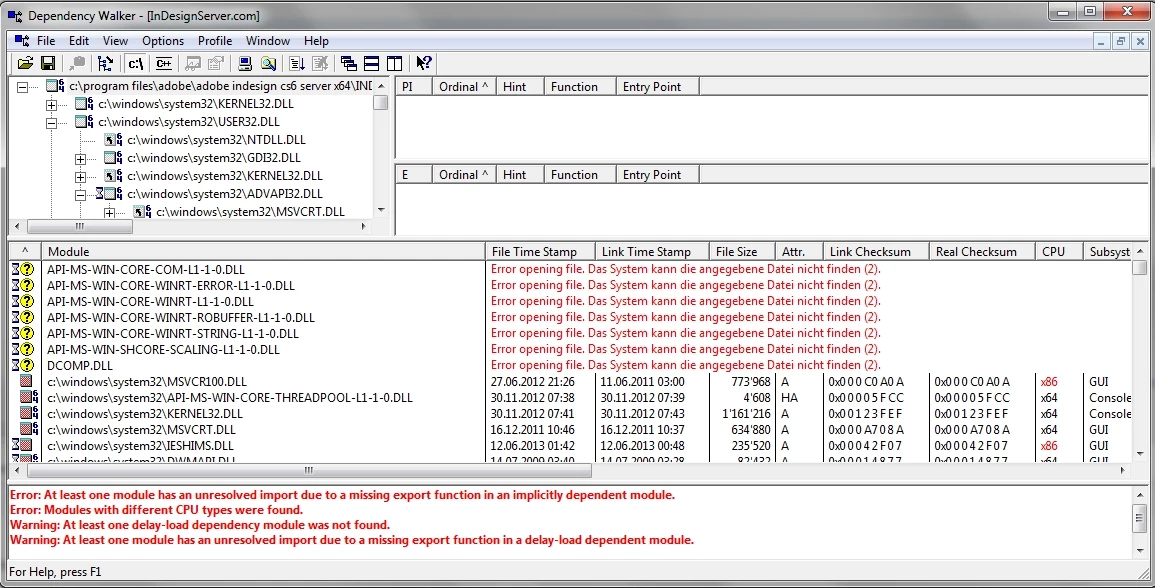Open Configure Module Search Order icon
This screenshot has width=1155, height=588.
pos(268,63)
